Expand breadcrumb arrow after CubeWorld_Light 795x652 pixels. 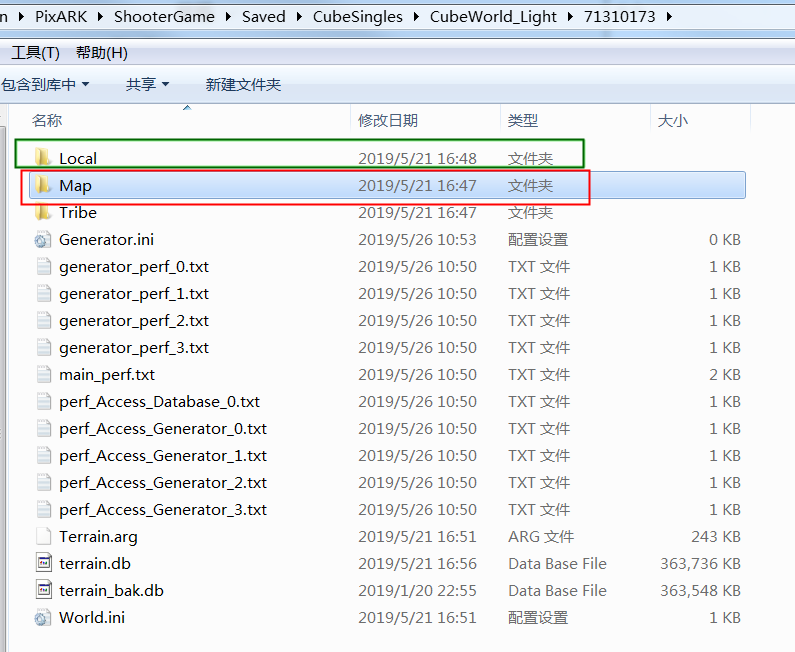(x=570, y=17)
